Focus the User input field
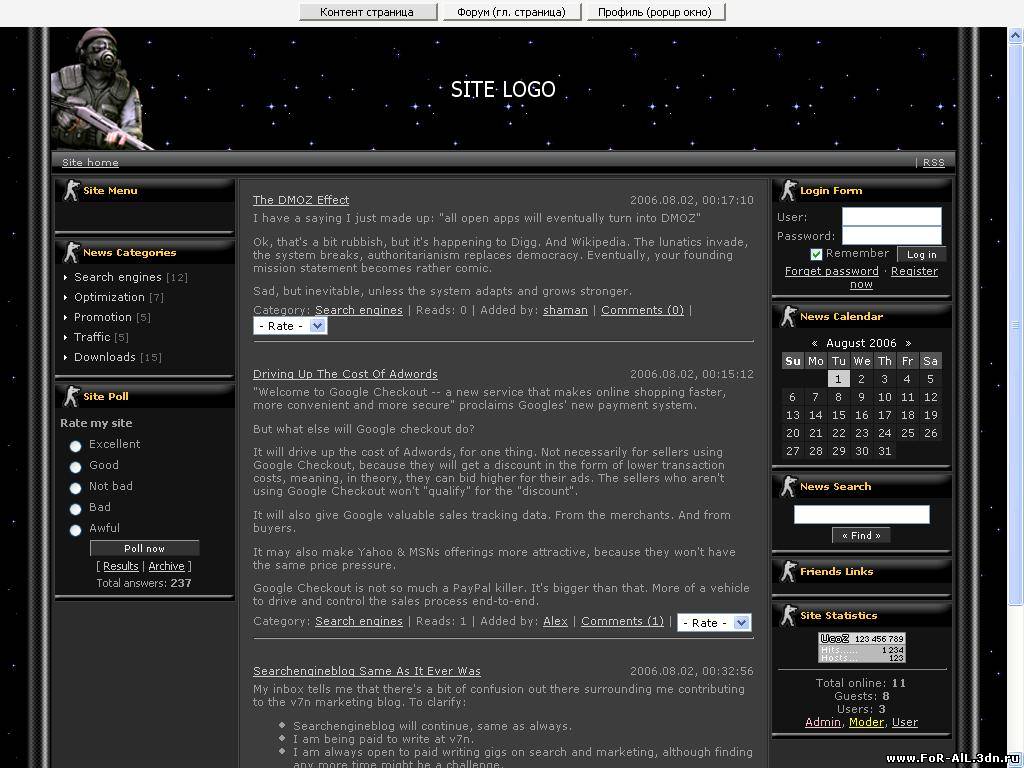Screen dimensions: 1024x768 coord(891,217)
